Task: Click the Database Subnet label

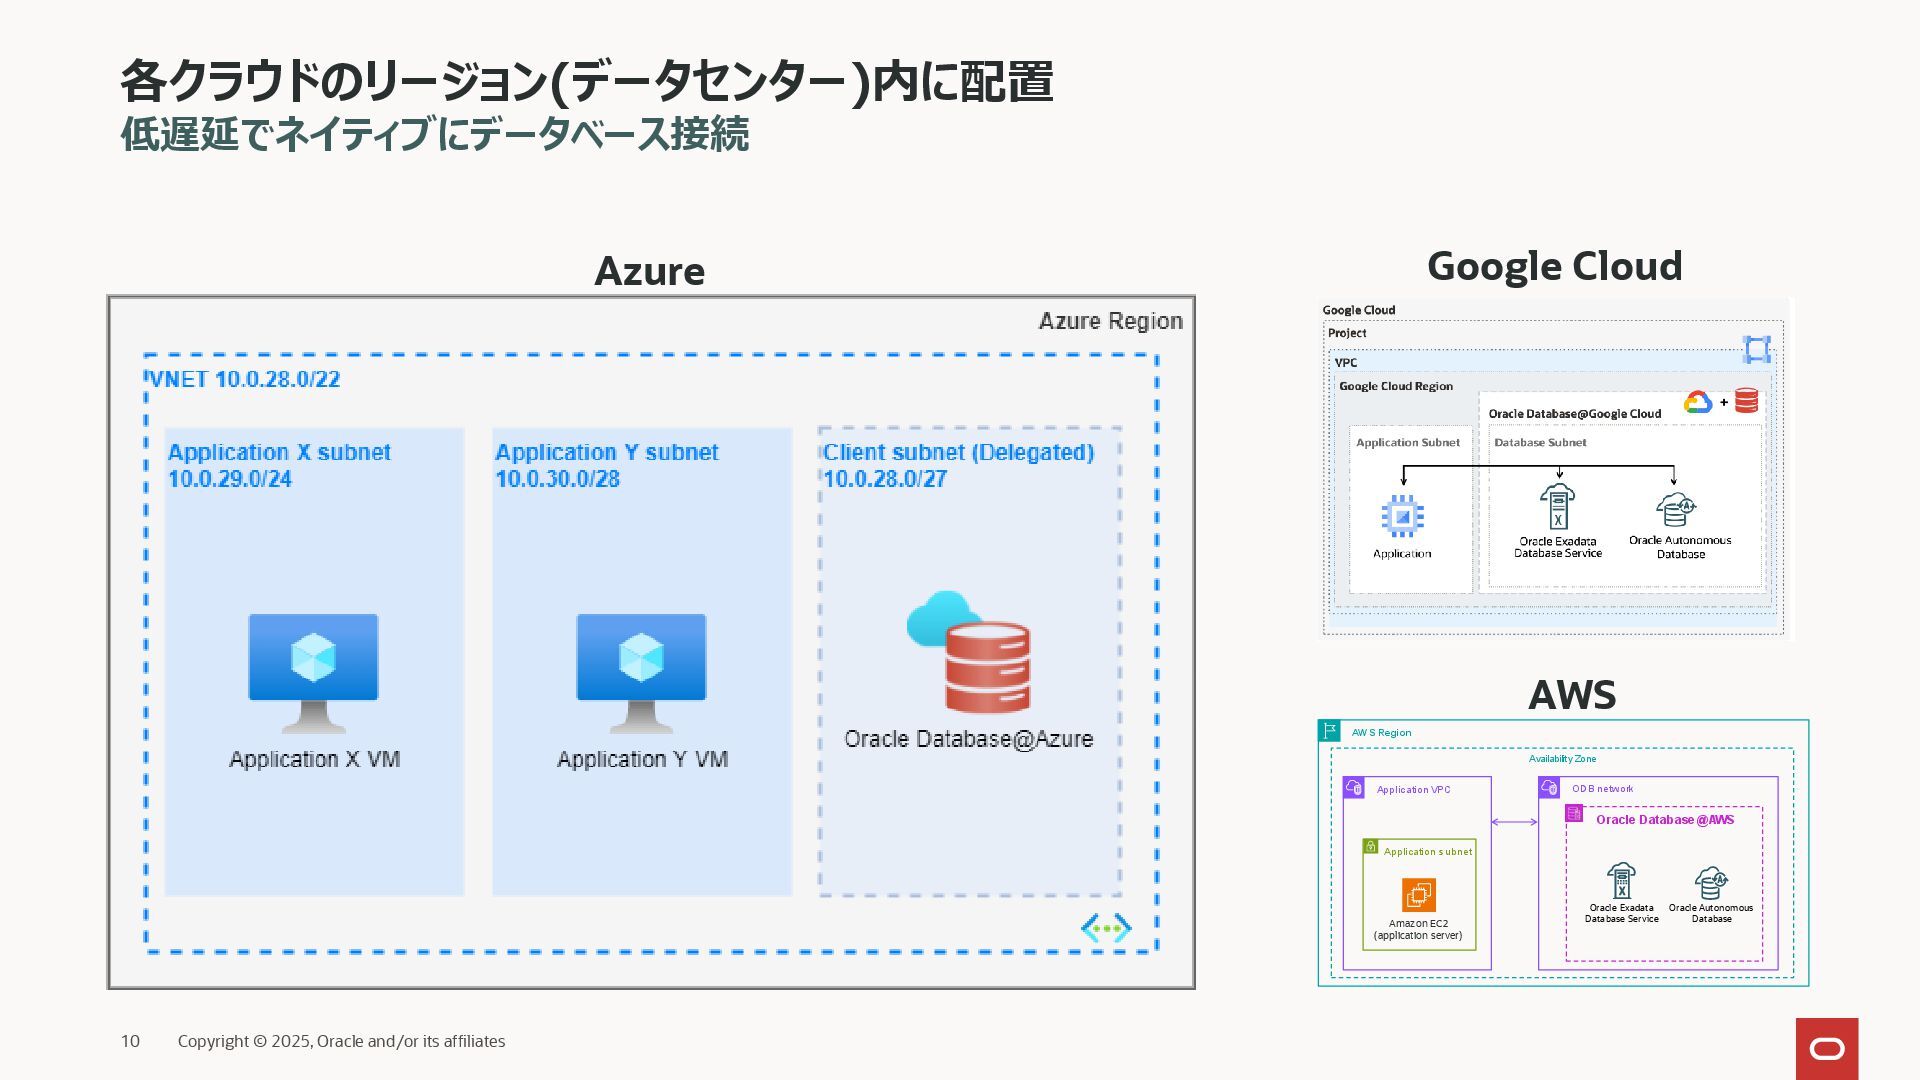Action: (x=1540, y=442)
